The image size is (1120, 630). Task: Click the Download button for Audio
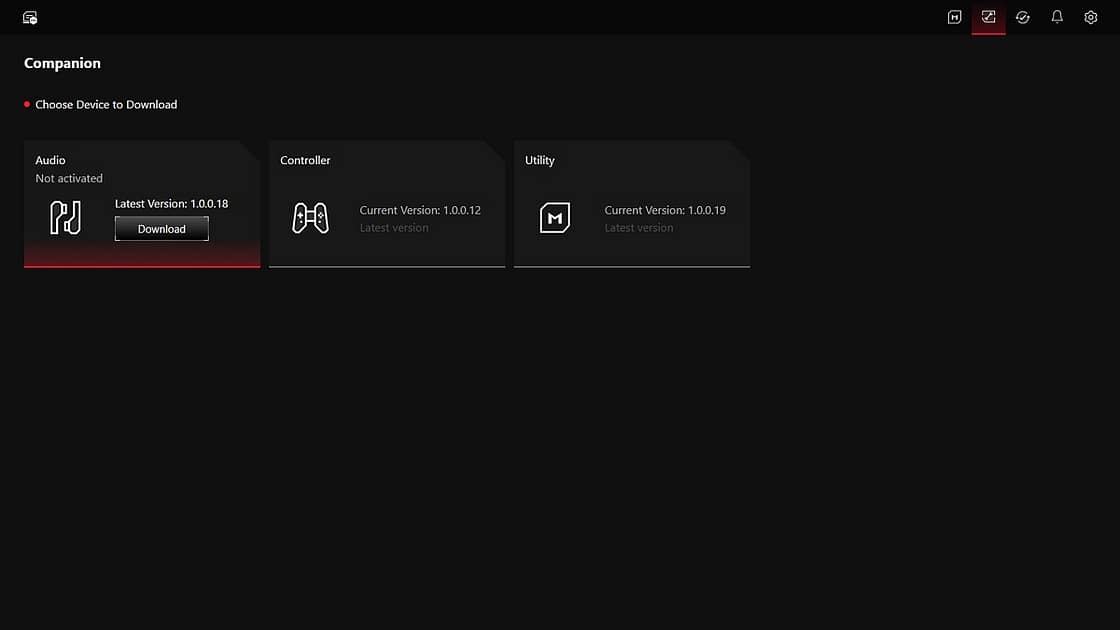pyautogui.click(x=162, y=229)
